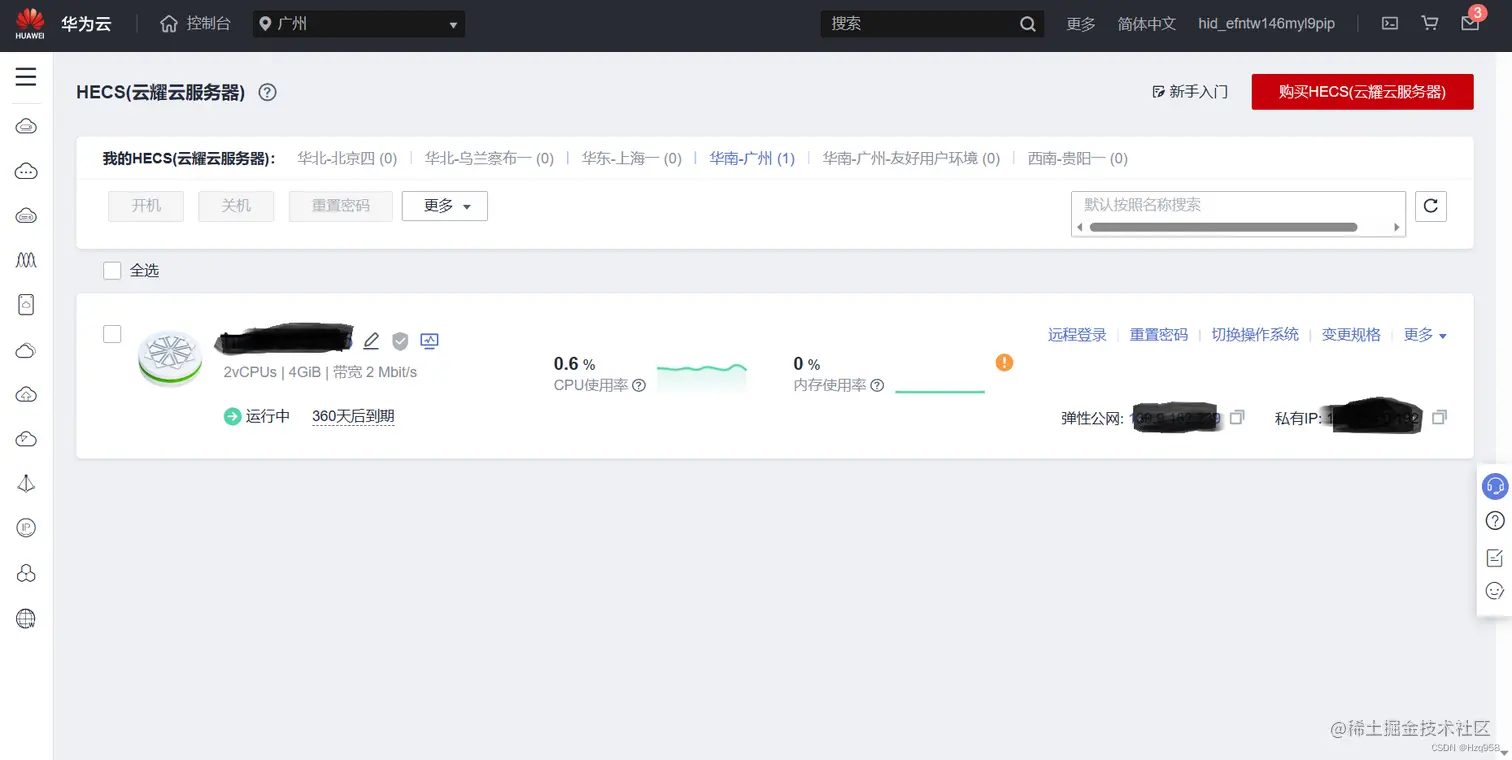Image resolution: width=1512 pixels, height=760 pixels.
Task: Switch to 华东-上海一 (0) region tab
Action: [632, 158]
